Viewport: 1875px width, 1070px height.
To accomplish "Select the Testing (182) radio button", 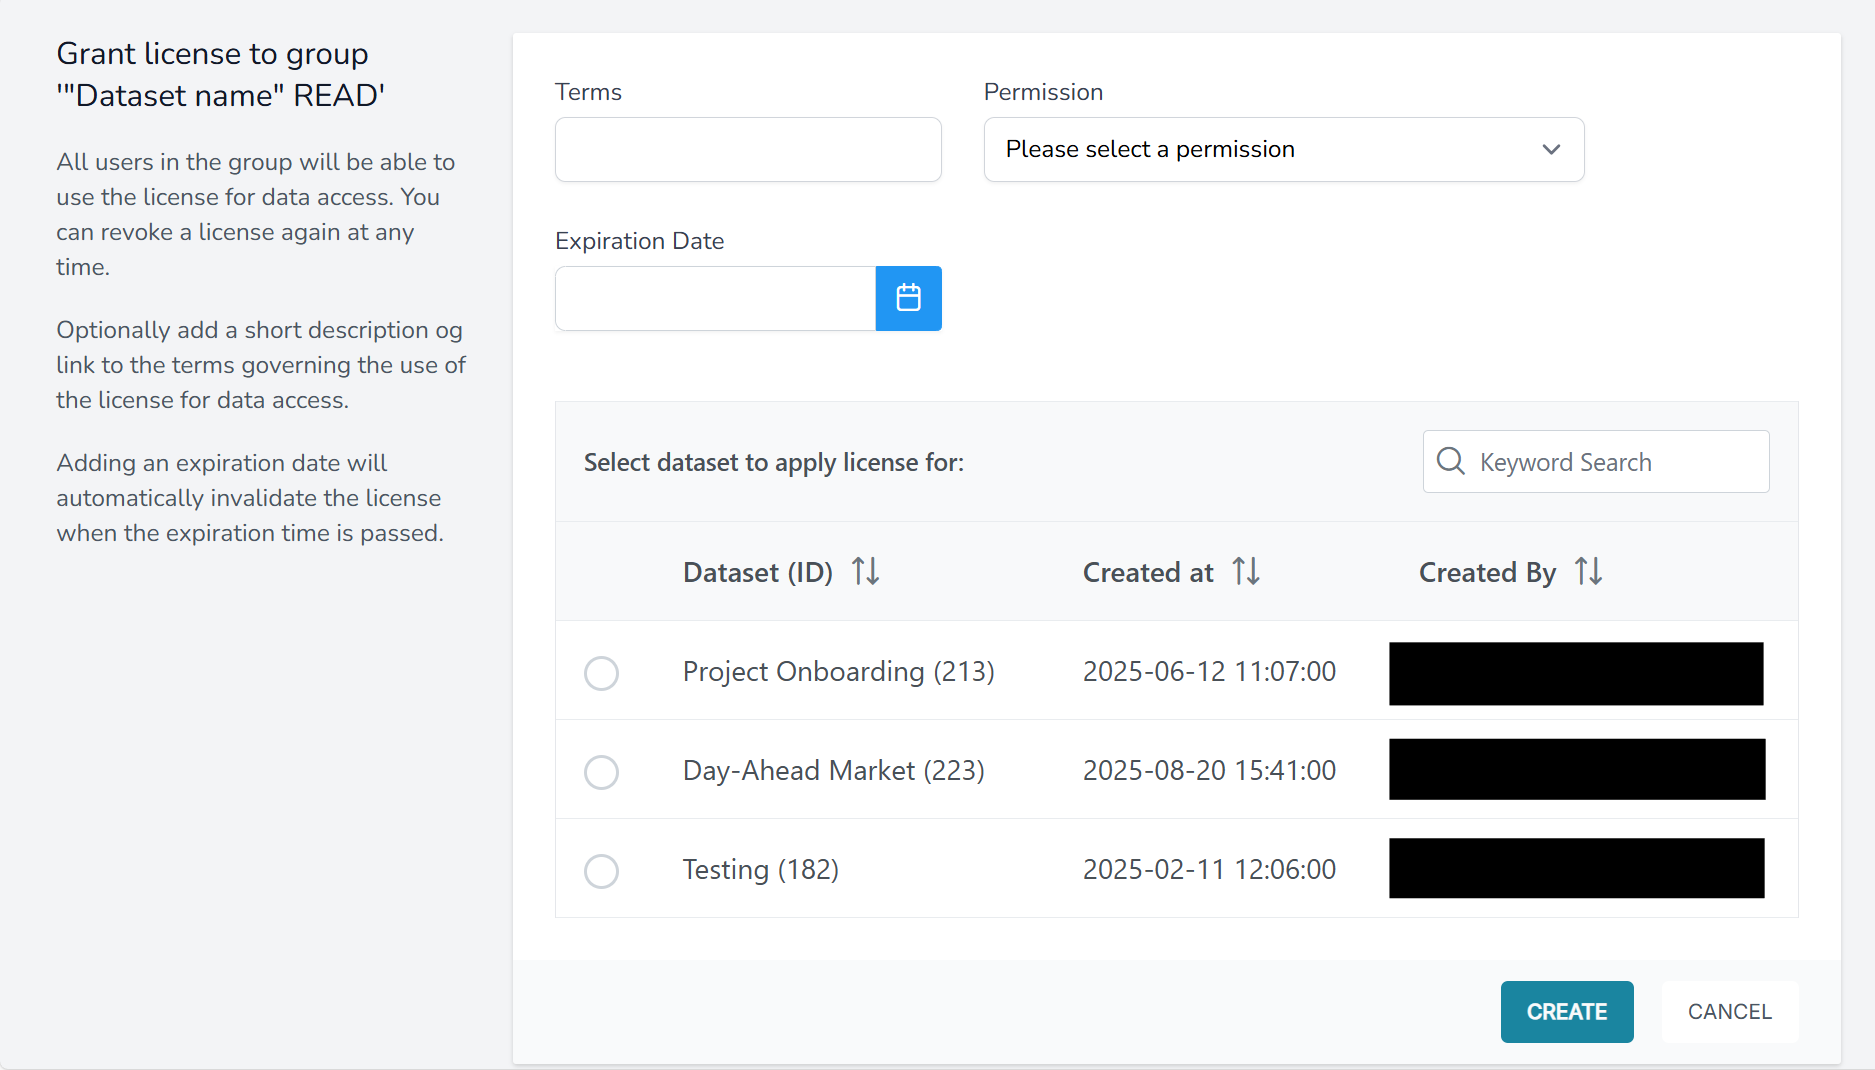I will (x=601, y=871).
